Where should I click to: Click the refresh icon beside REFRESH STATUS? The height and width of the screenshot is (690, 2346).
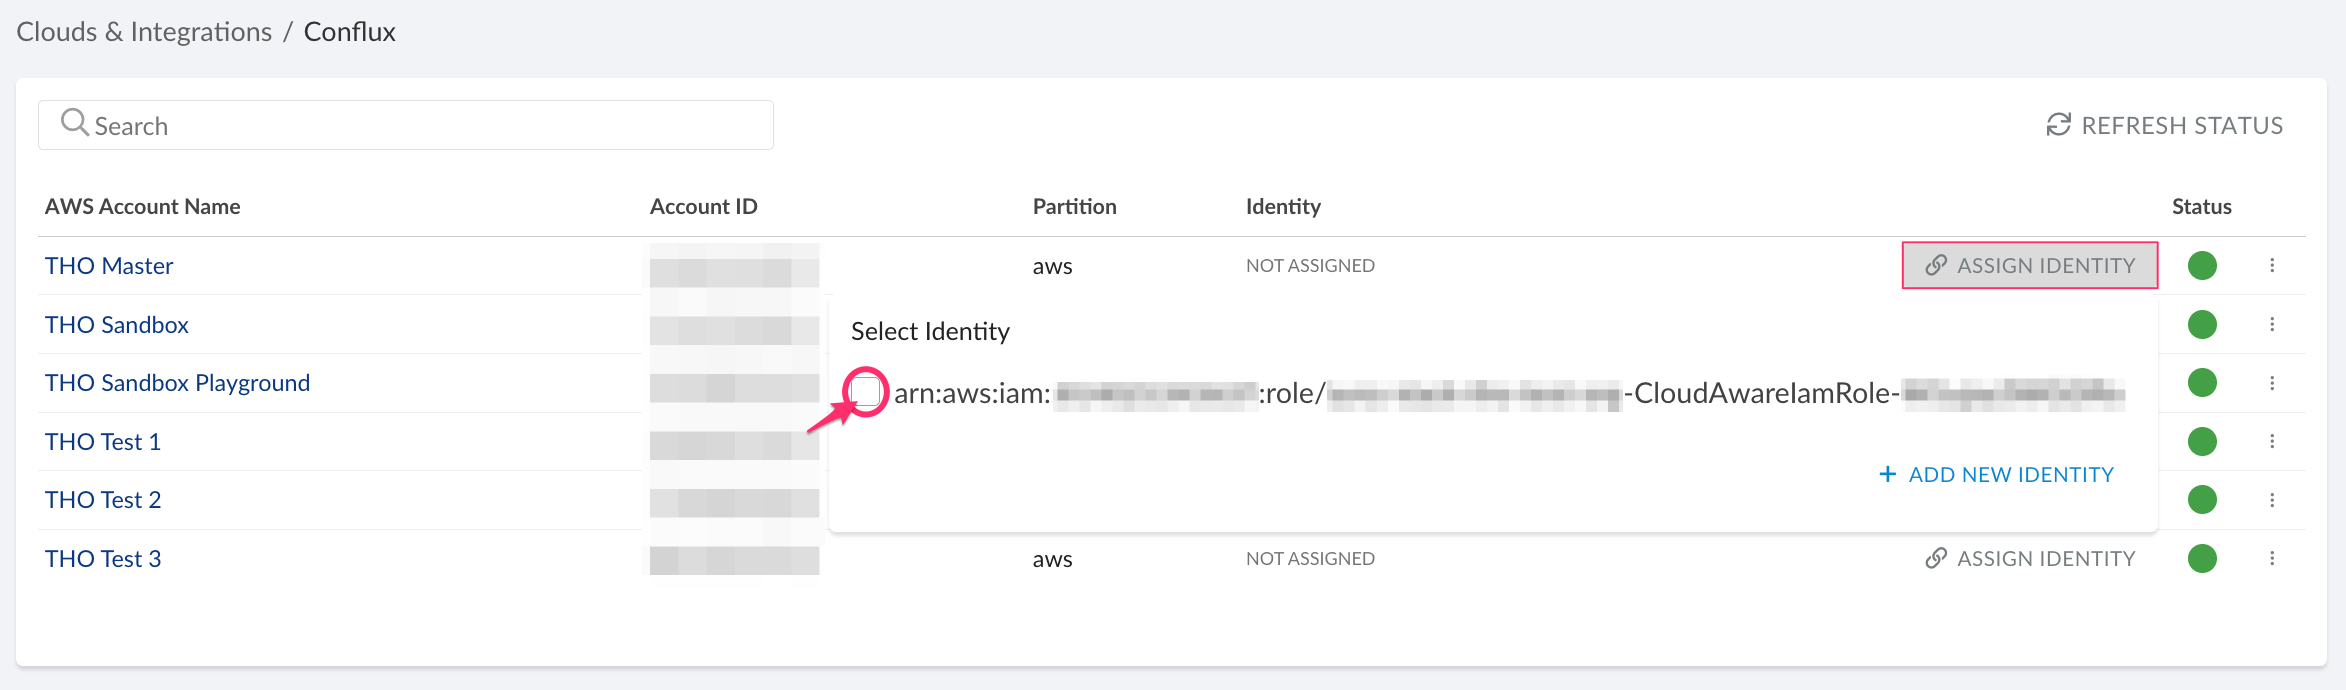tap(2056, 125)
